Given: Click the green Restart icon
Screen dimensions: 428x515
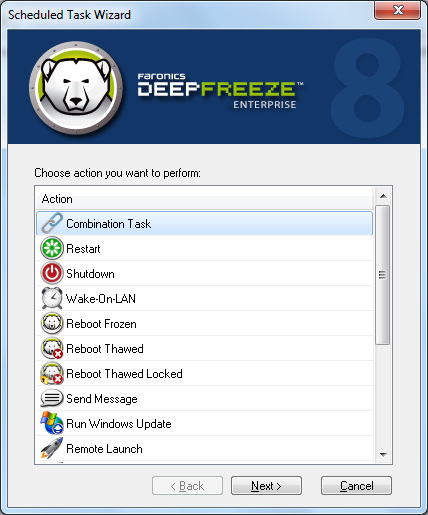Looking at the screenshot, I should tap(52, 248).
